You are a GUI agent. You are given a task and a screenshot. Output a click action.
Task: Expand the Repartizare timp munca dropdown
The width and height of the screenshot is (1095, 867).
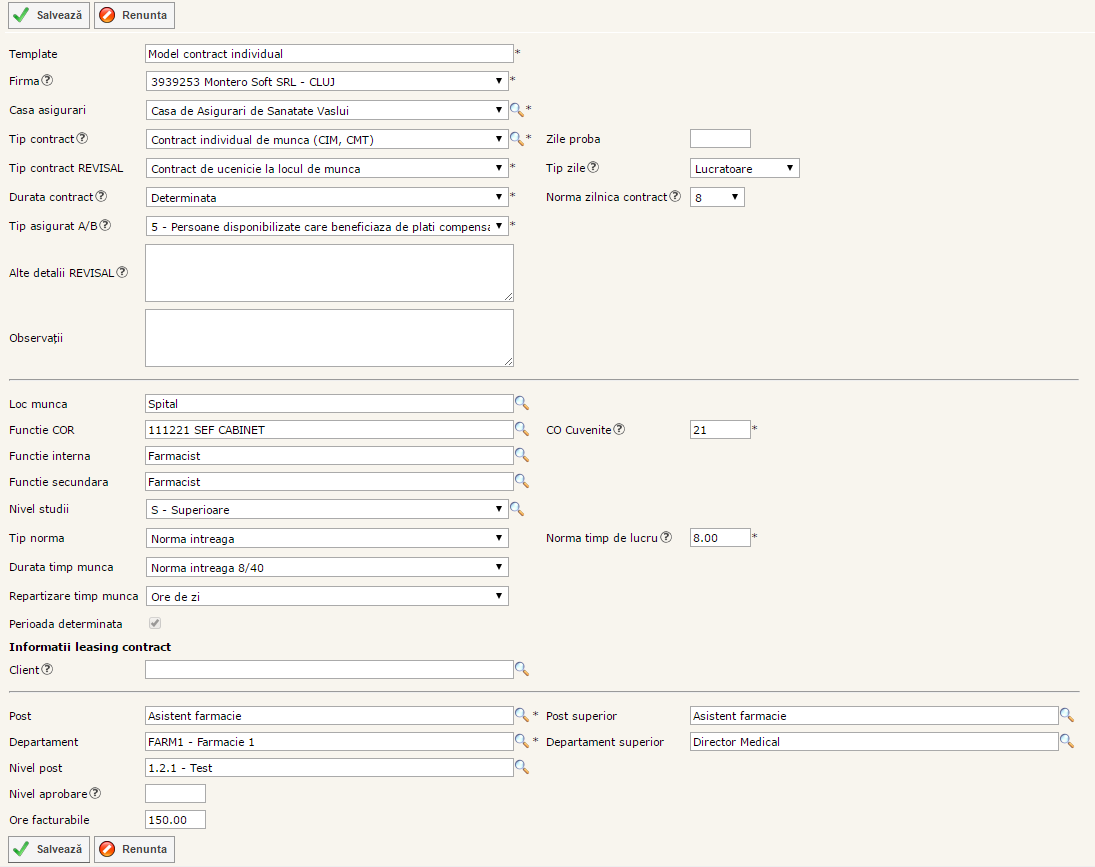[x=328, y=597]
